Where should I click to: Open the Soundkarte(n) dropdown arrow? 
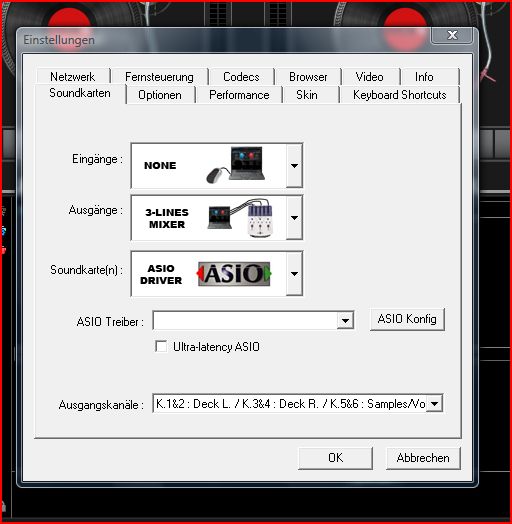pos(294,274)
